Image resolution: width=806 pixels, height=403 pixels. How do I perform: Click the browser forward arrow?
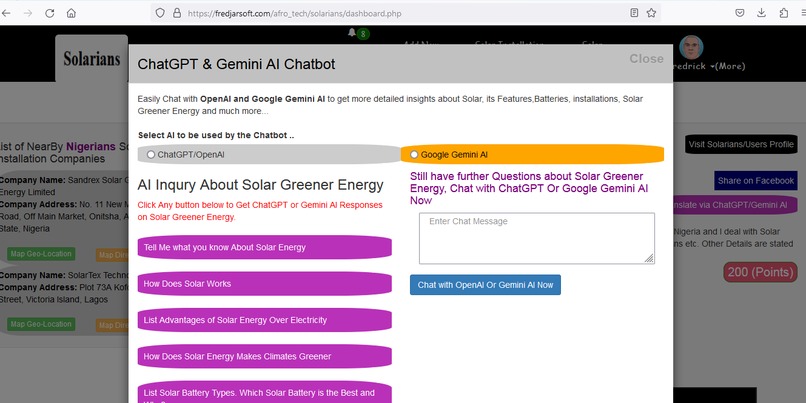[x=28, y=13]
